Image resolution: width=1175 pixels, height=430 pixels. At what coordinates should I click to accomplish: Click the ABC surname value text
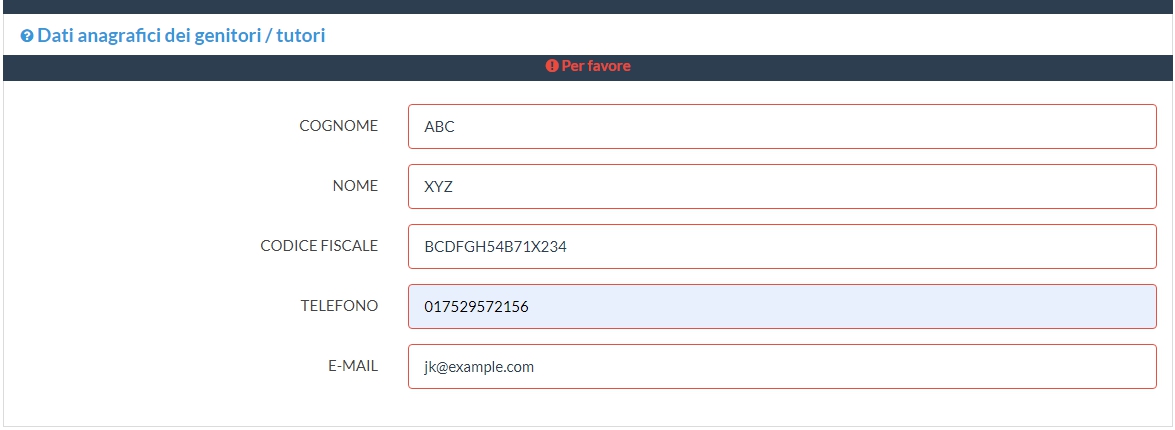coord(440,127)
